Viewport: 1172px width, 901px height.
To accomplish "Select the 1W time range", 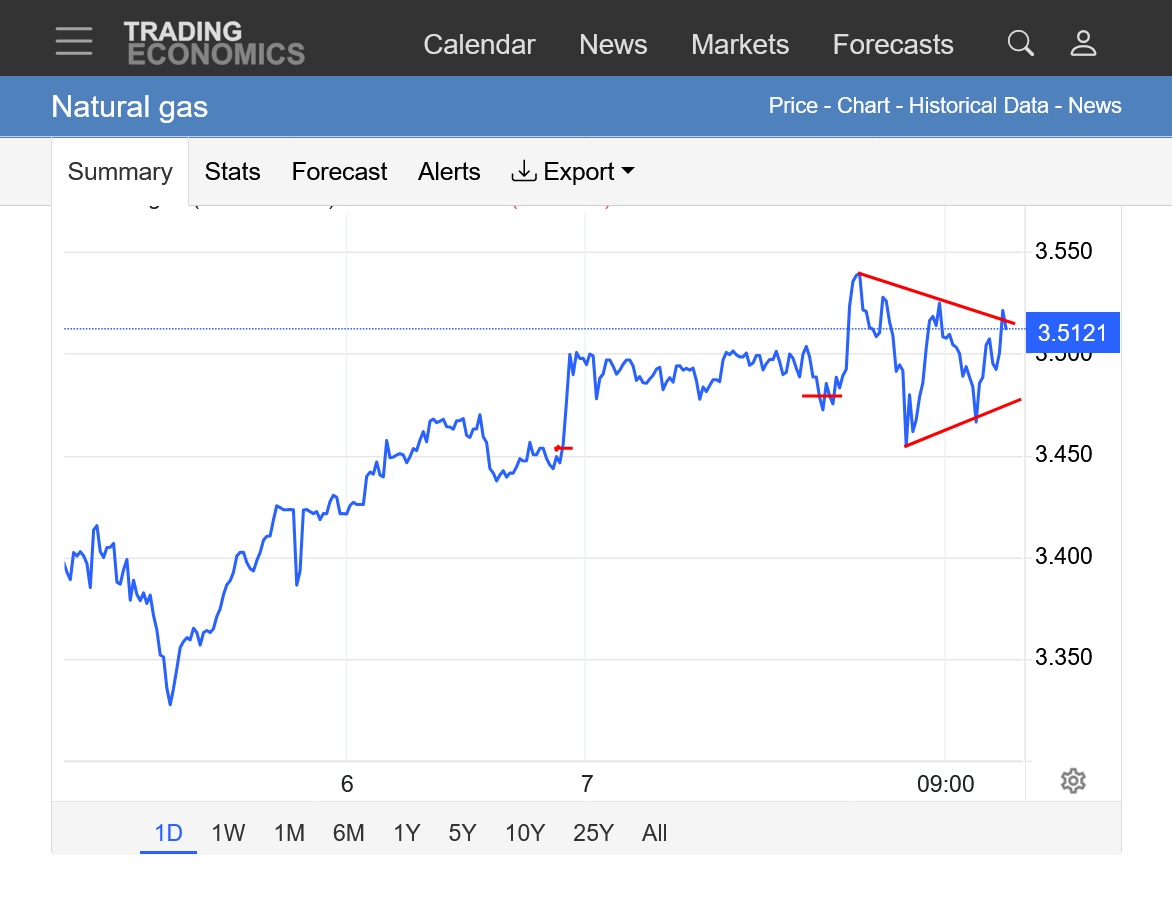I will tap(228, 833).
